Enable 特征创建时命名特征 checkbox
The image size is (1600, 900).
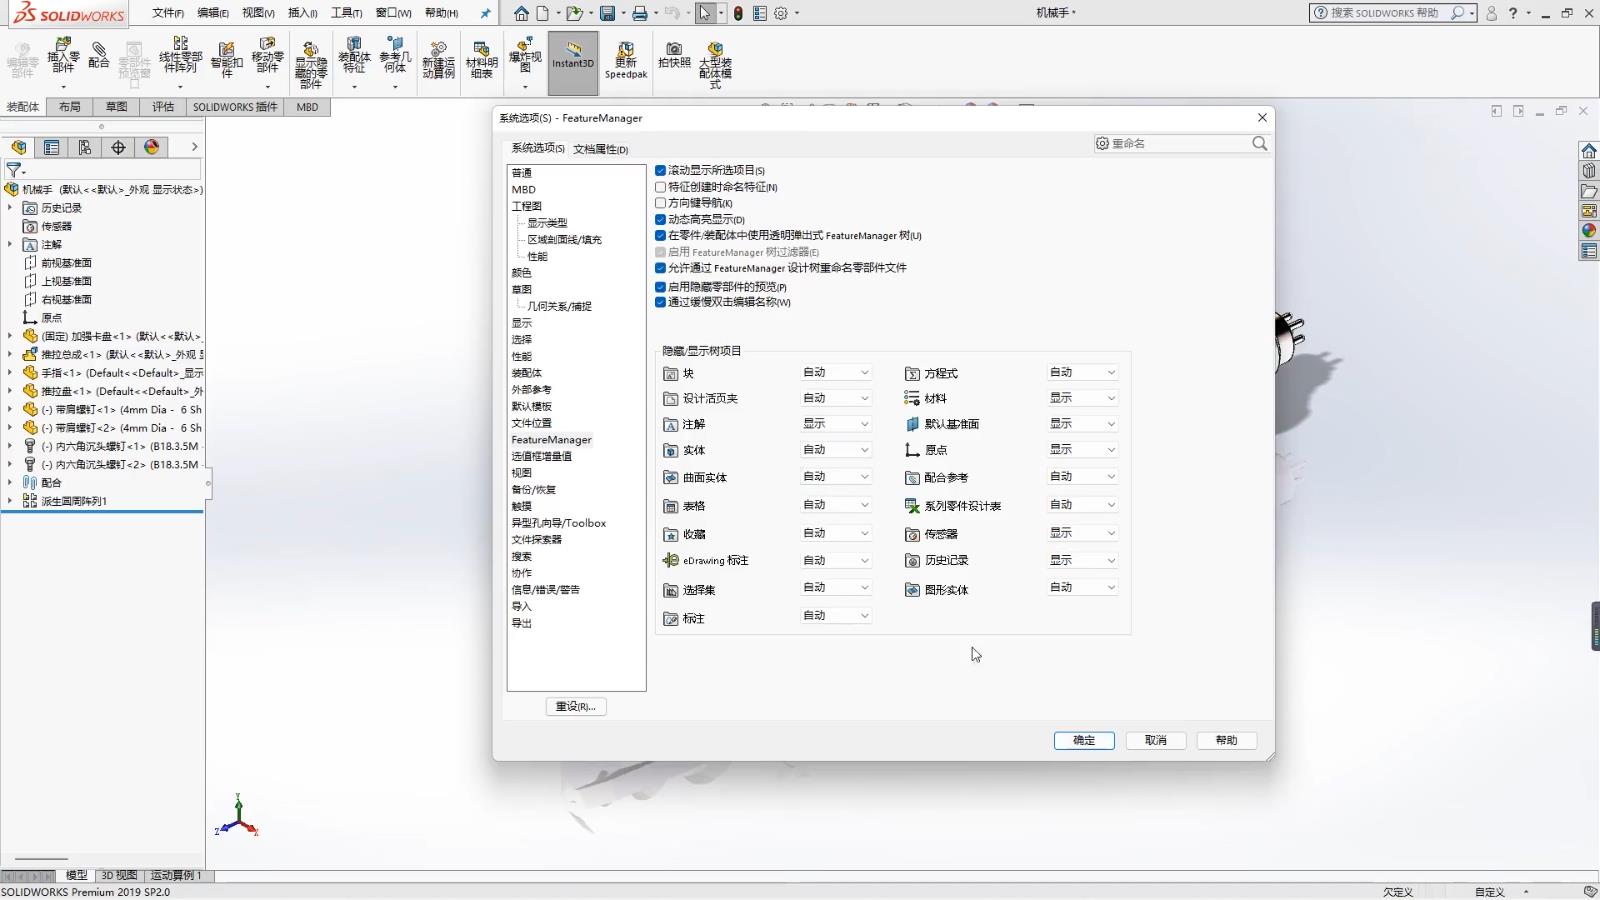(660, 187)
